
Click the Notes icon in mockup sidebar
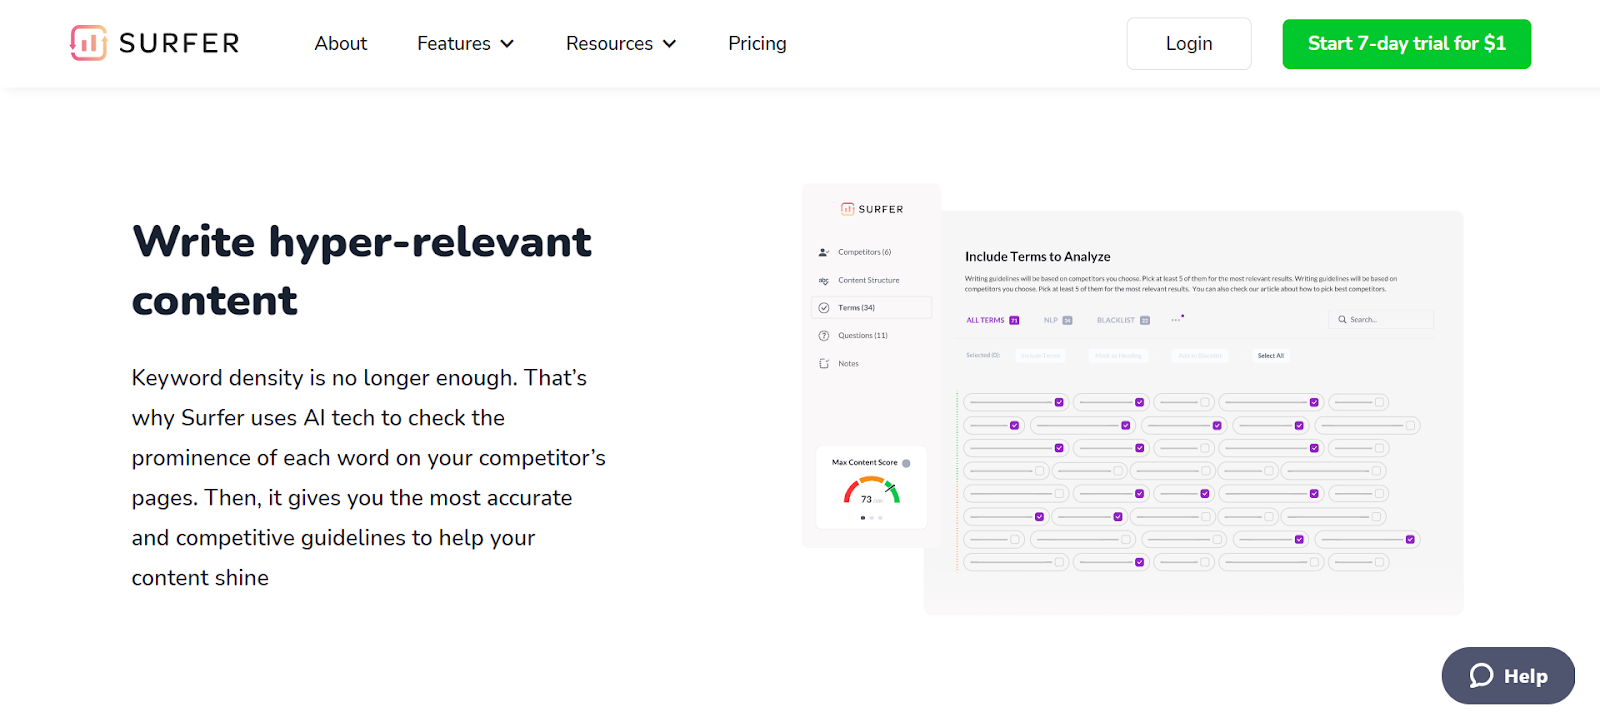click(x=824, y=364)
